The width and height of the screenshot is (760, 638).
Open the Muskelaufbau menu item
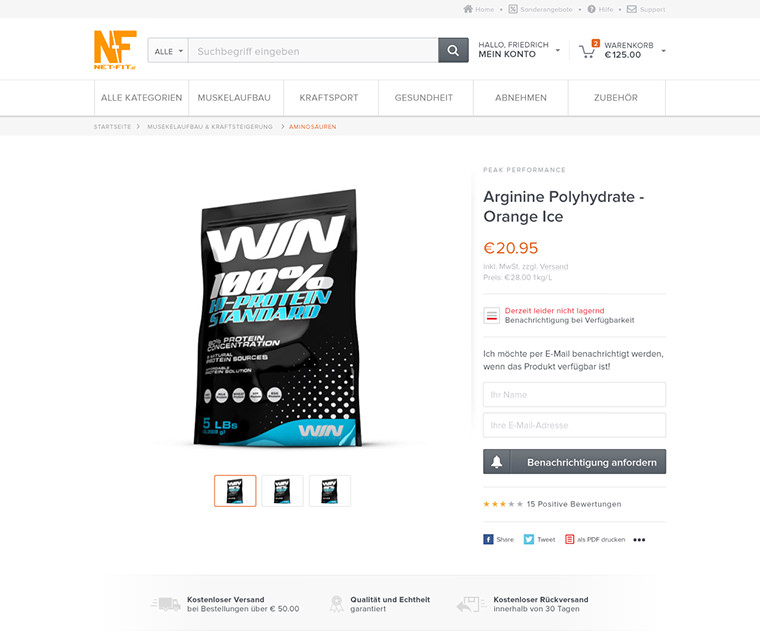click(x=234, y=98)
